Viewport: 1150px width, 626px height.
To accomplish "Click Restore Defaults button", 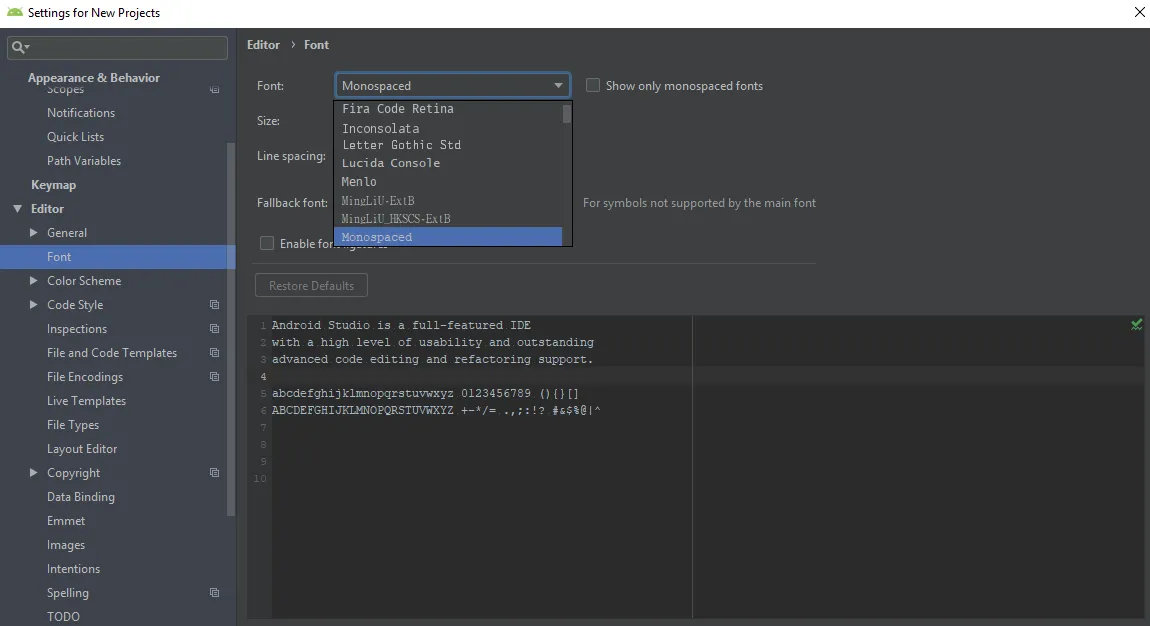I will pyautogui.click(x=311, y=285).
